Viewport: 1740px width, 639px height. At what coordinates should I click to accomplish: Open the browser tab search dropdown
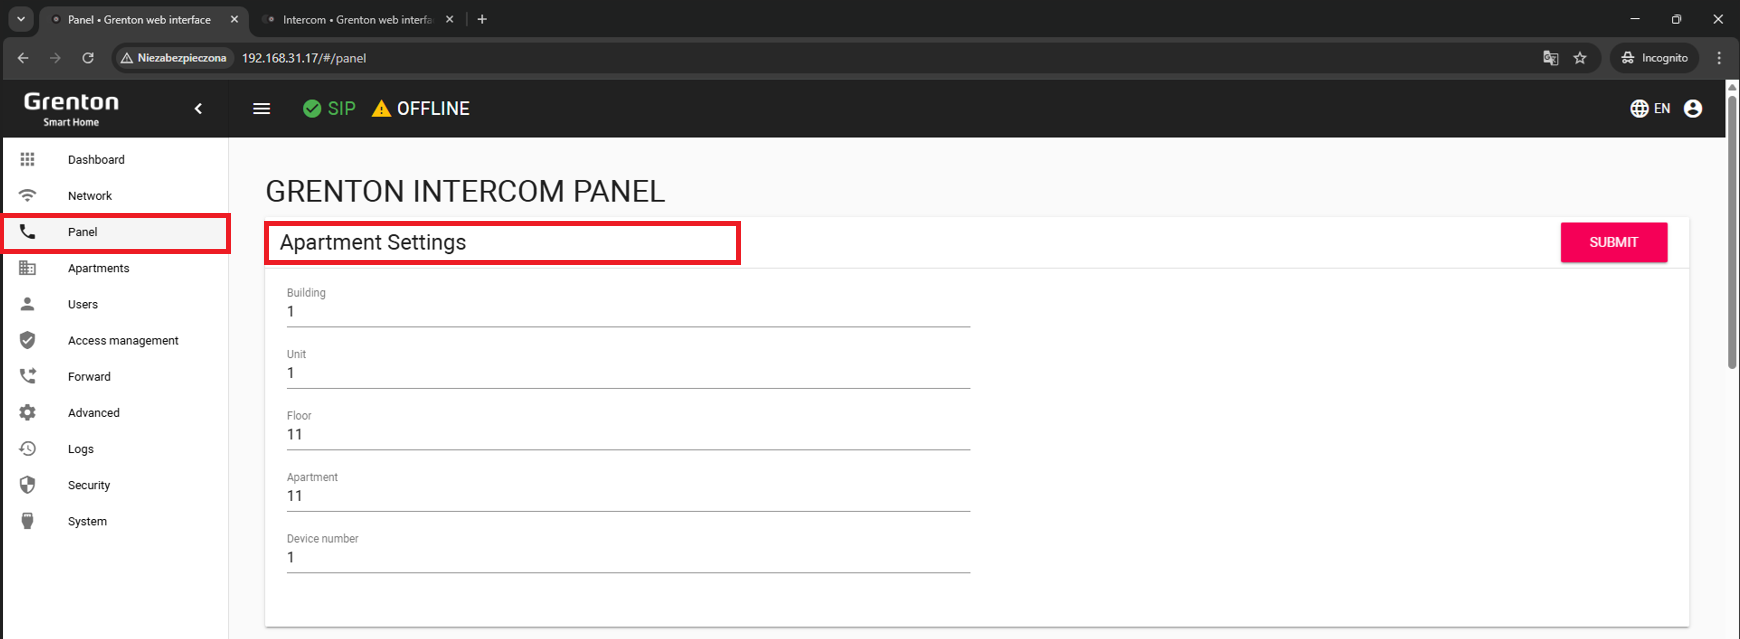click(x=20, y=19)
